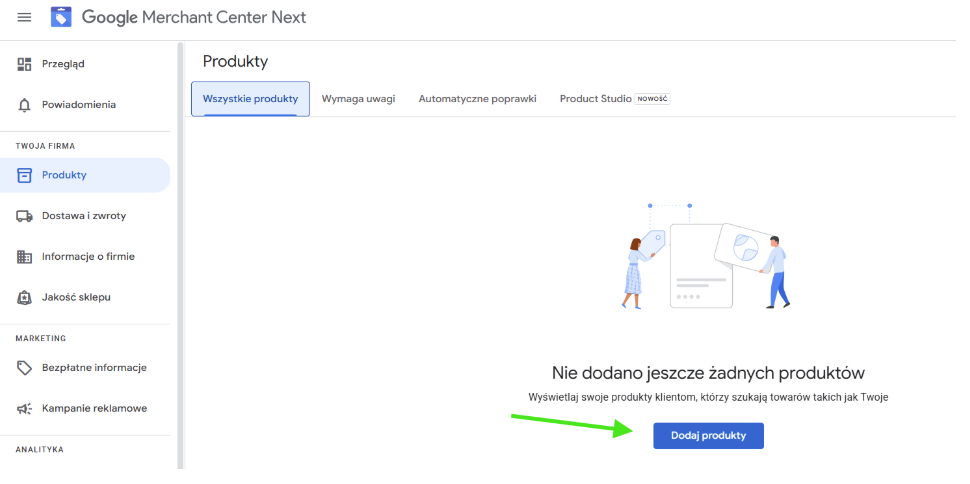Click the Bezpłatne informacje tag icon
970x484 pixels.
[x=24, y=368]
